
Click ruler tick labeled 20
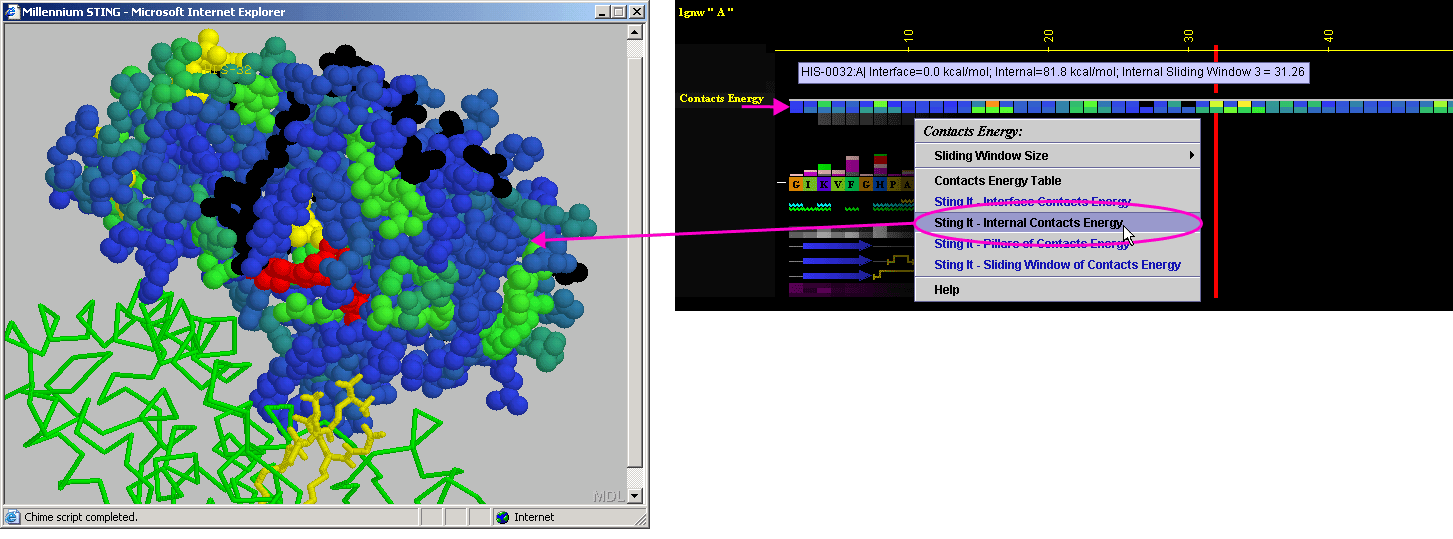point(1048,35)
